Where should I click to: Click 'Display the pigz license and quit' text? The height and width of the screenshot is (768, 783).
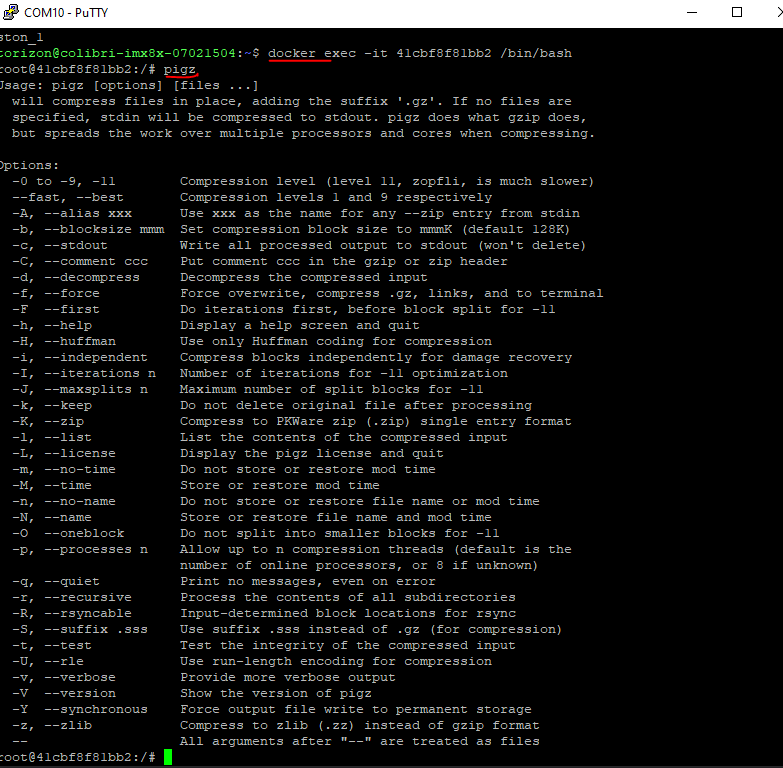(312, 453)
